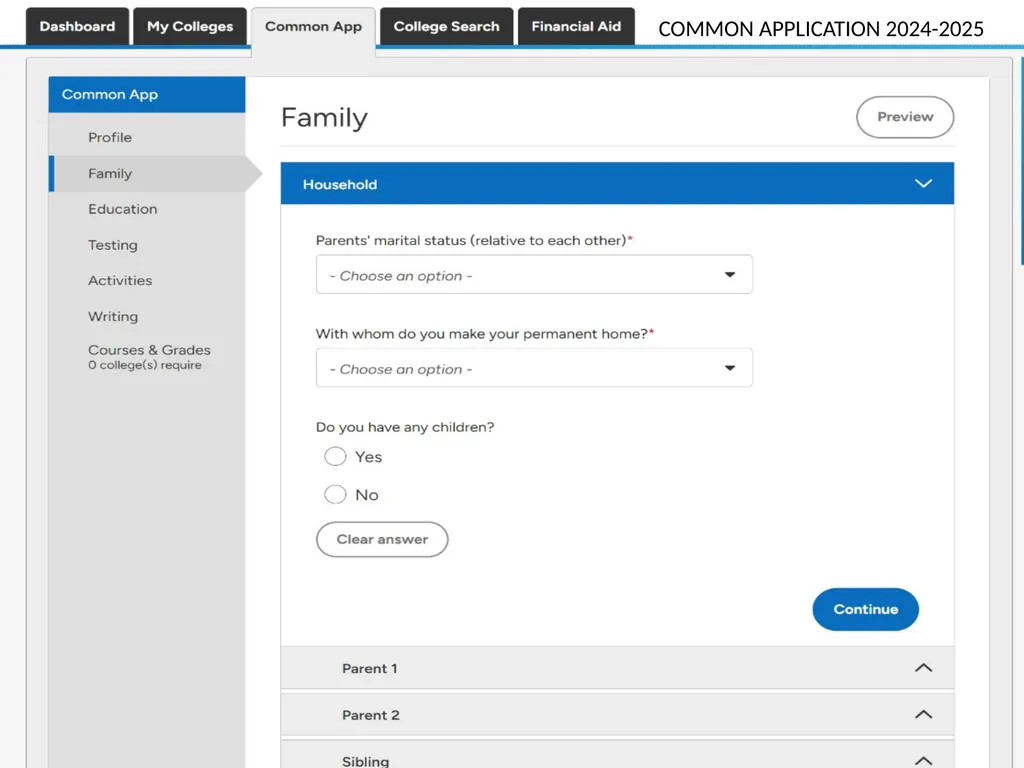Go to Financial Aid tab
This screenshot has width=1024, height=768.
[x=576, y=26]
